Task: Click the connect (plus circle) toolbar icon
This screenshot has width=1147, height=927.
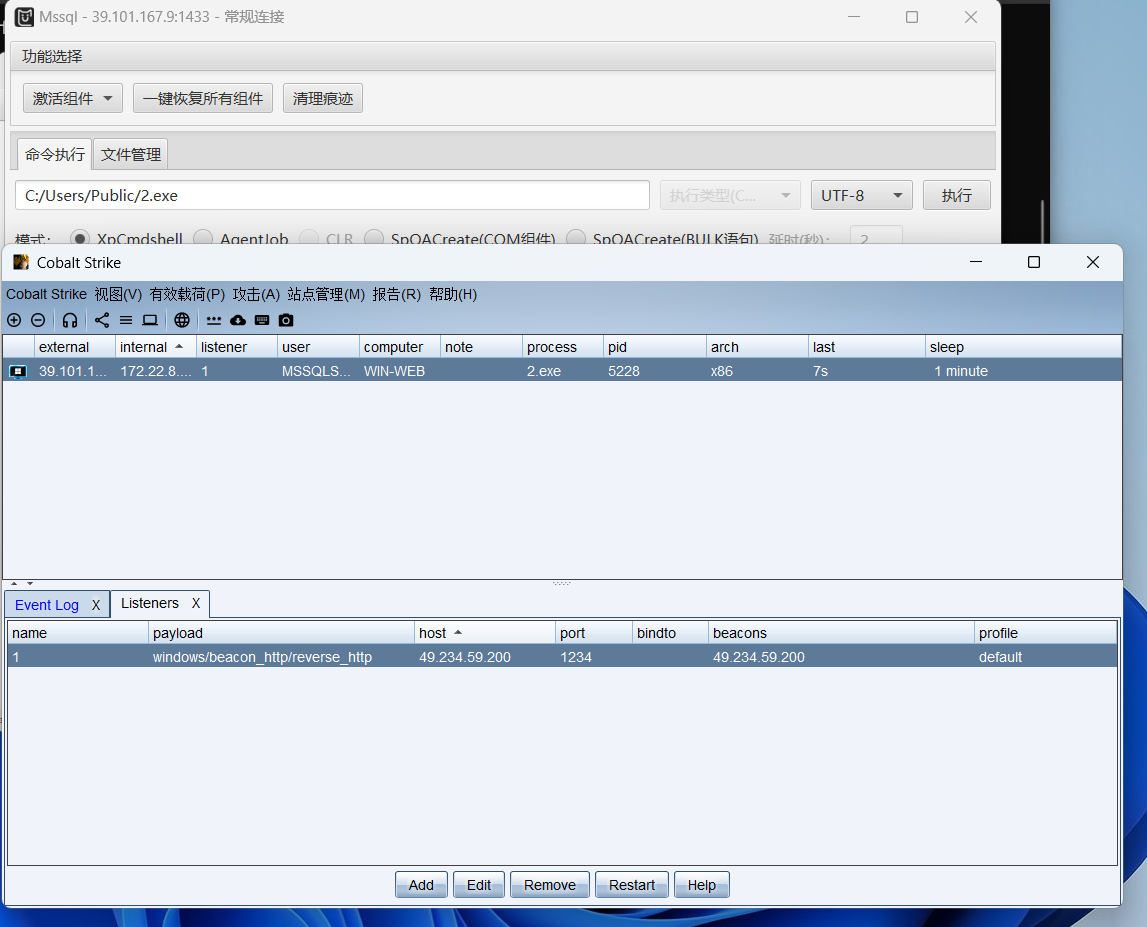Action: click(x=14, y=320)
